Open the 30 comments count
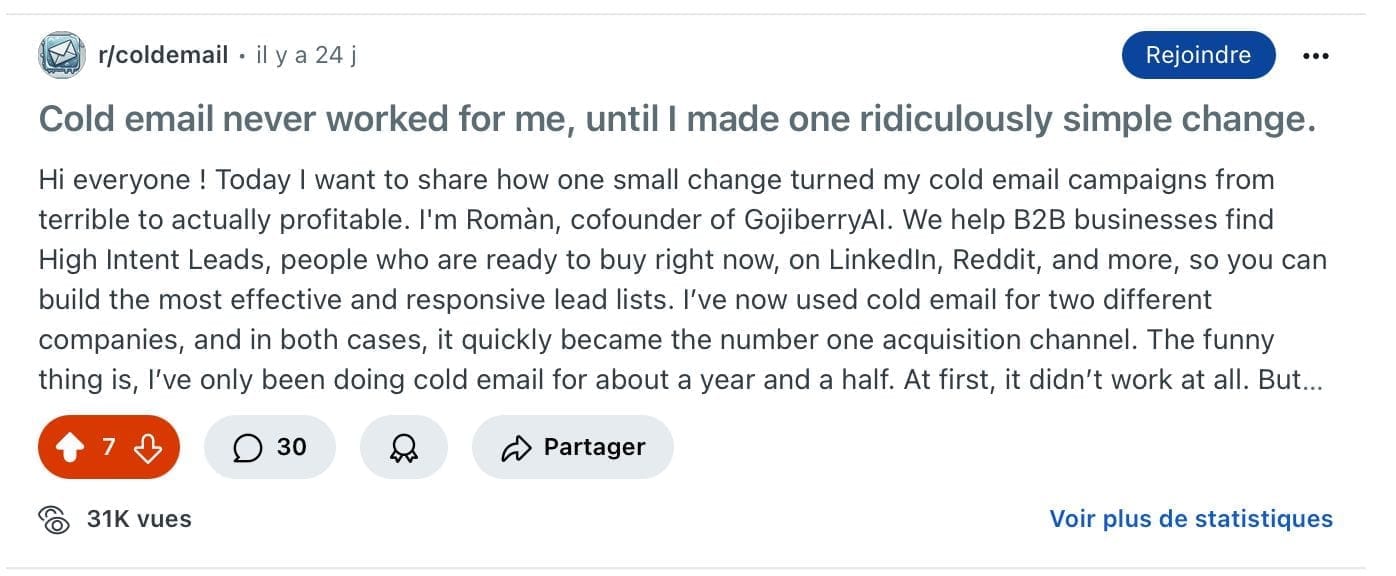The height and width of the screenshot is (576, 1396). tap(291, 448)
